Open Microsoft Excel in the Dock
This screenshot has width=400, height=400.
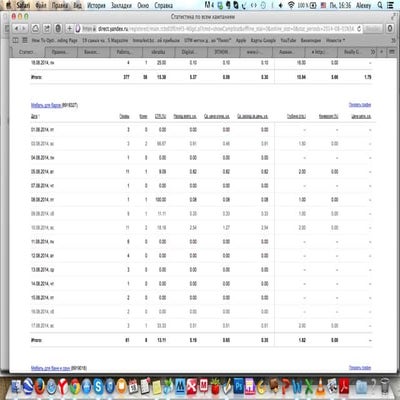tap(309, 387)
